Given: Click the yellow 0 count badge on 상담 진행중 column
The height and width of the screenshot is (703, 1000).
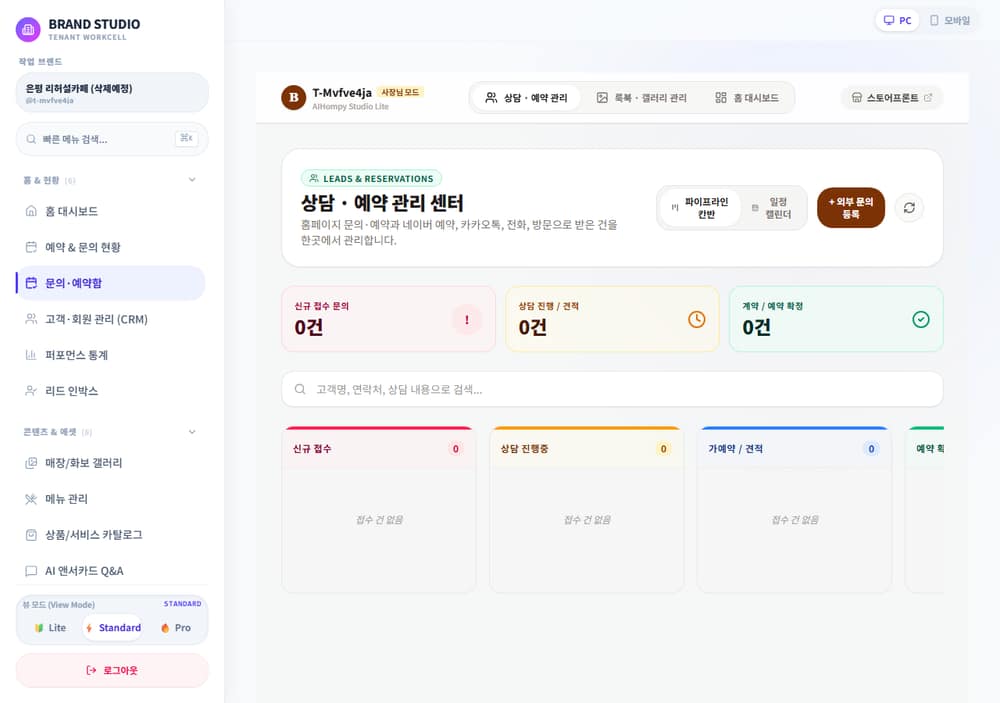Looking at the screenshot, I should pos(663,449).
